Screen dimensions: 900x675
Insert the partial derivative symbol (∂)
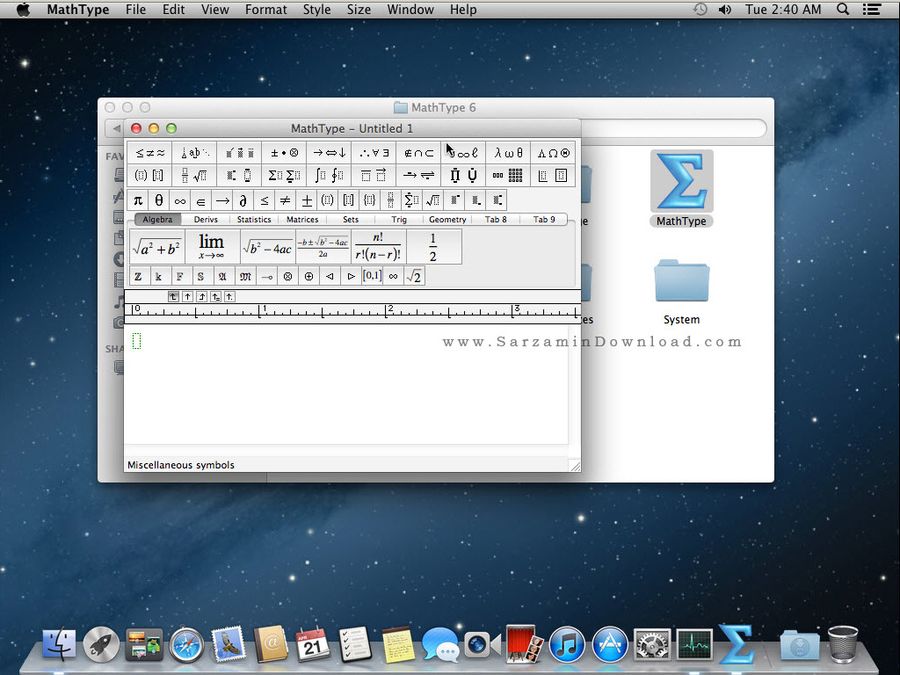click(x=243, y=200)
